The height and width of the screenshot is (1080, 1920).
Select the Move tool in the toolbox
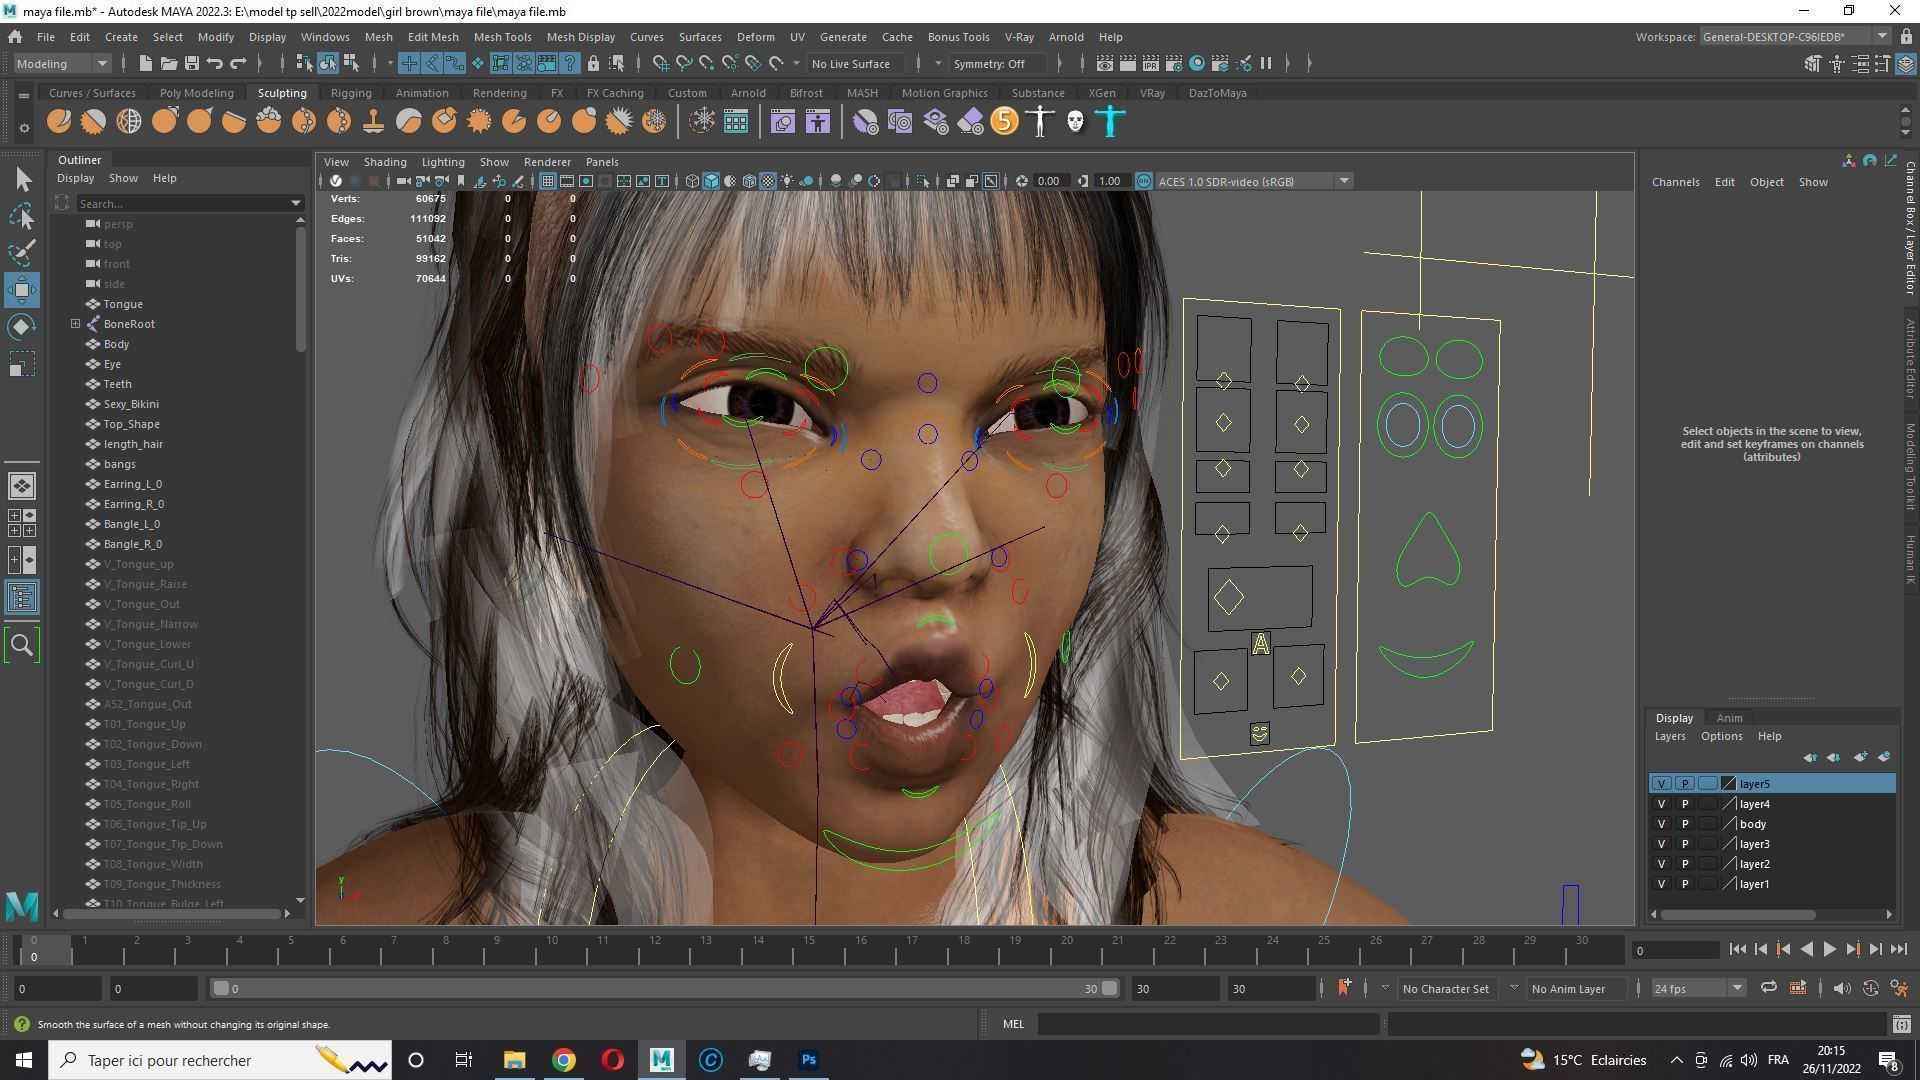(22, 290)
